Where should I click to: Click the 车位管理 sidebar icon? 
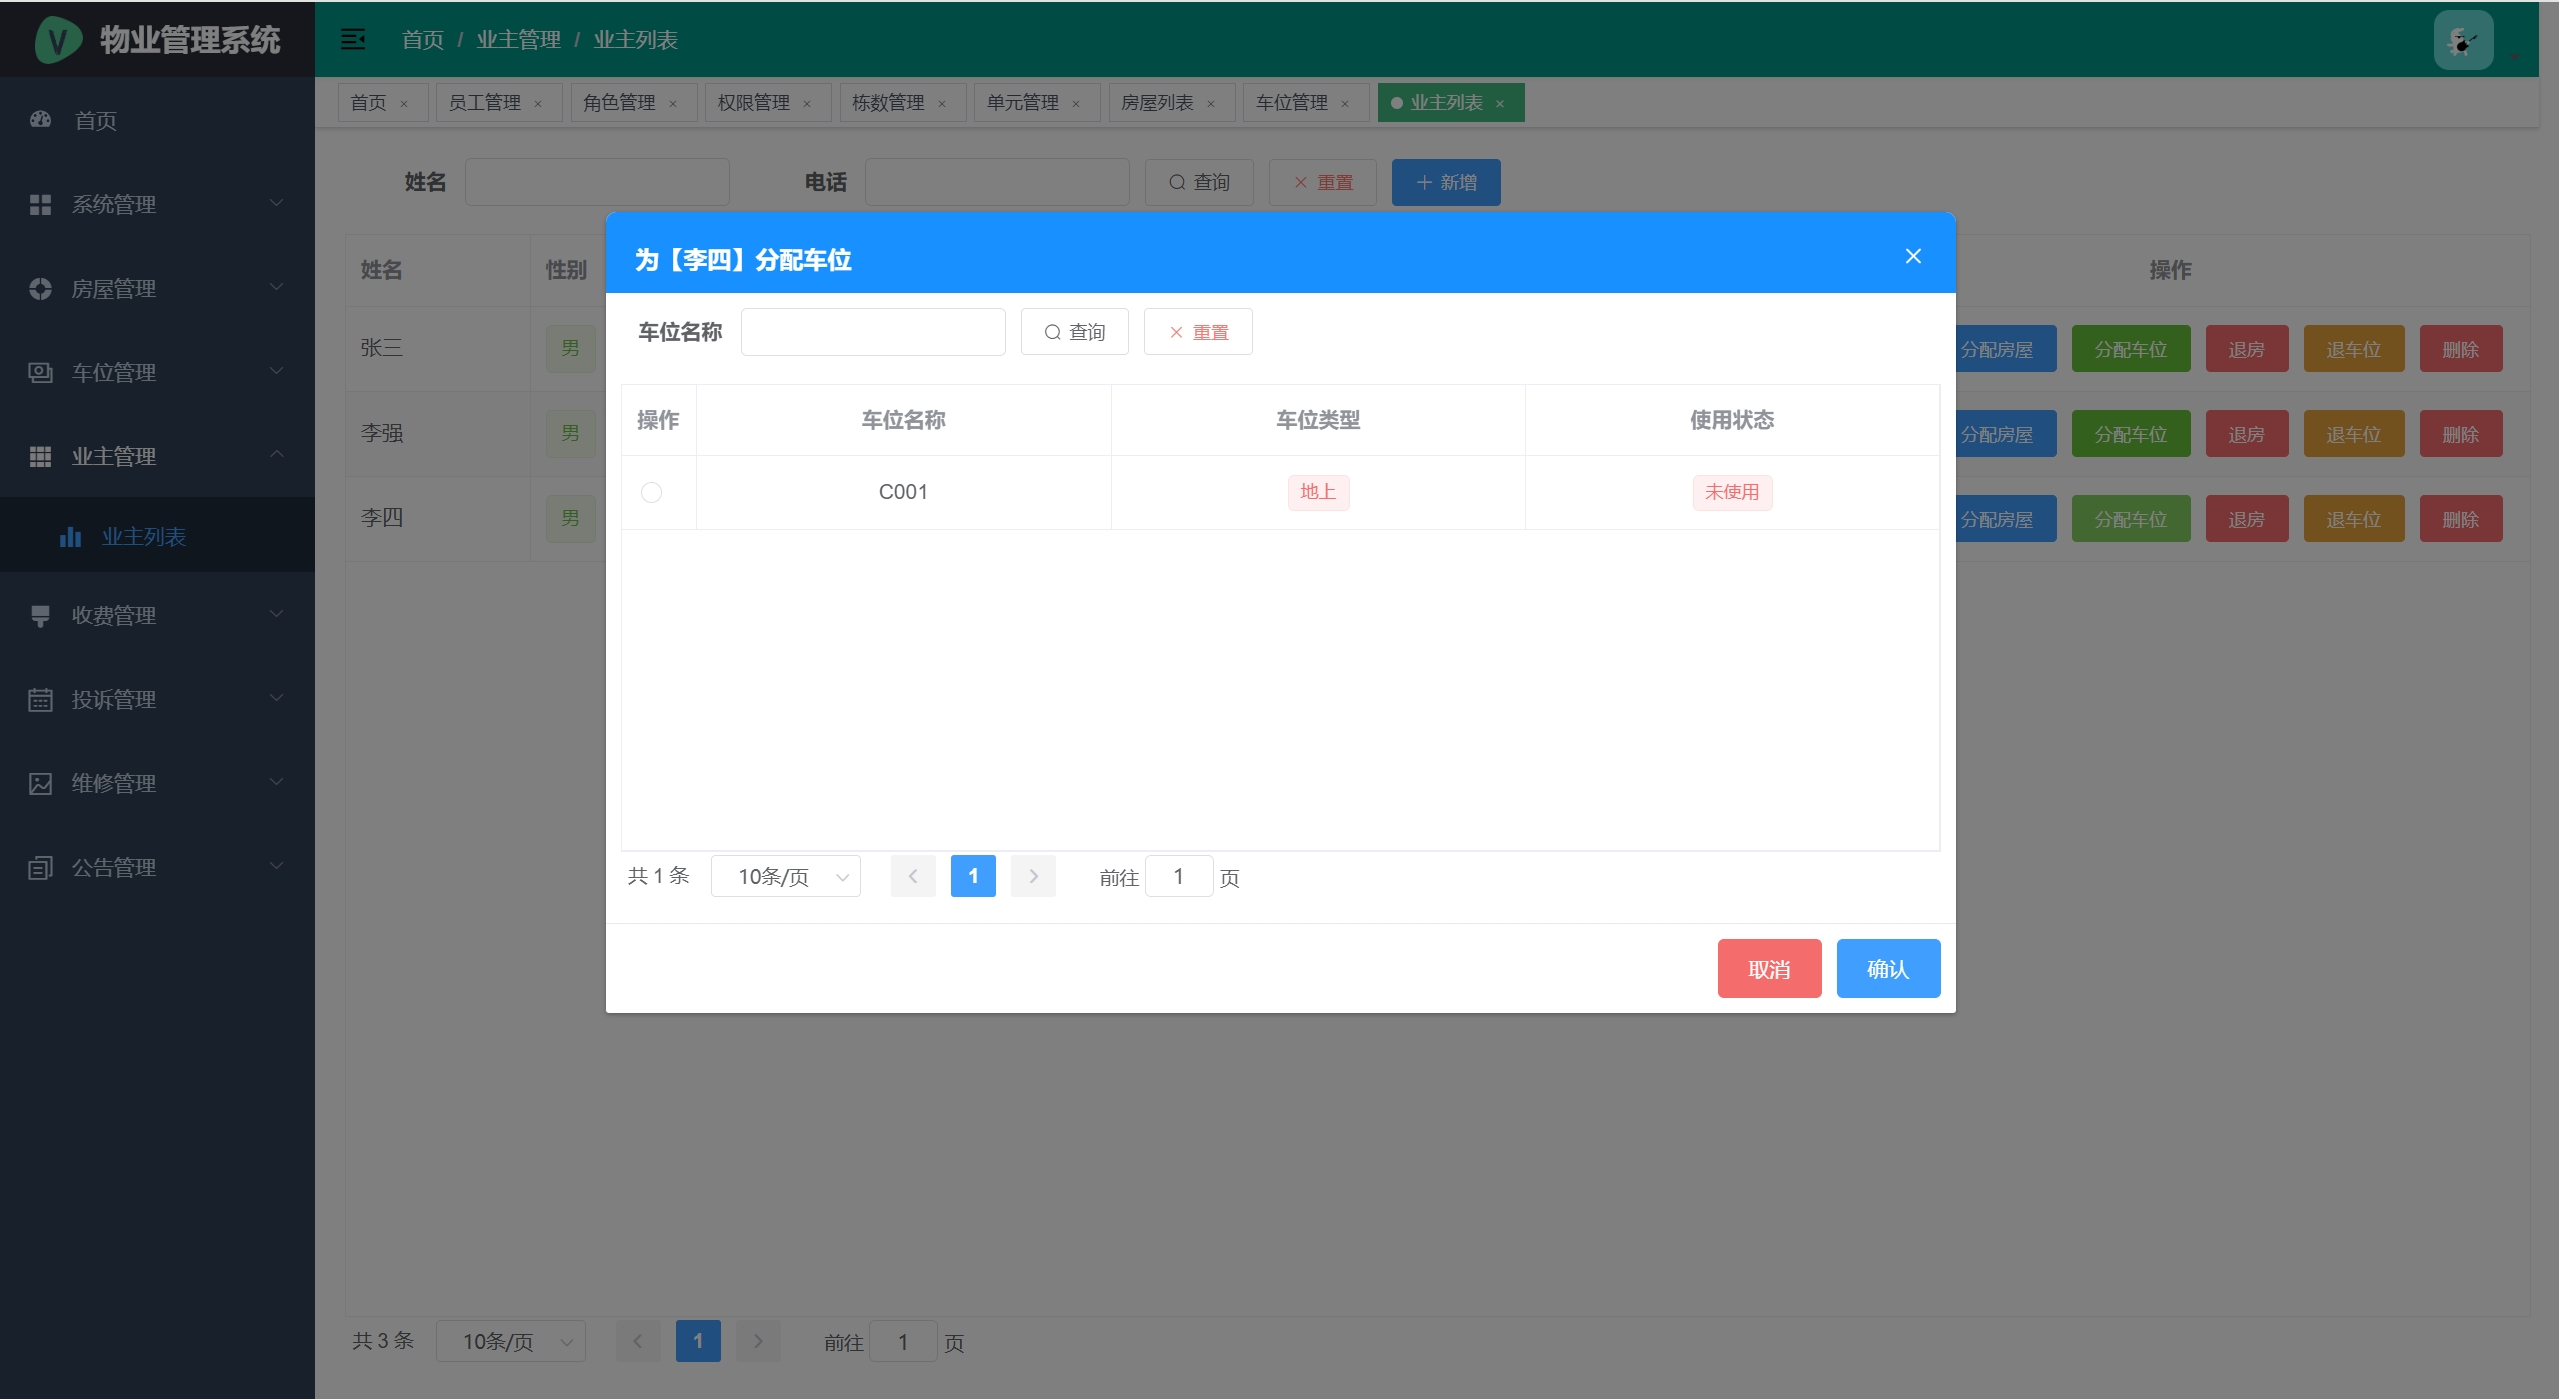click(40, 372)
